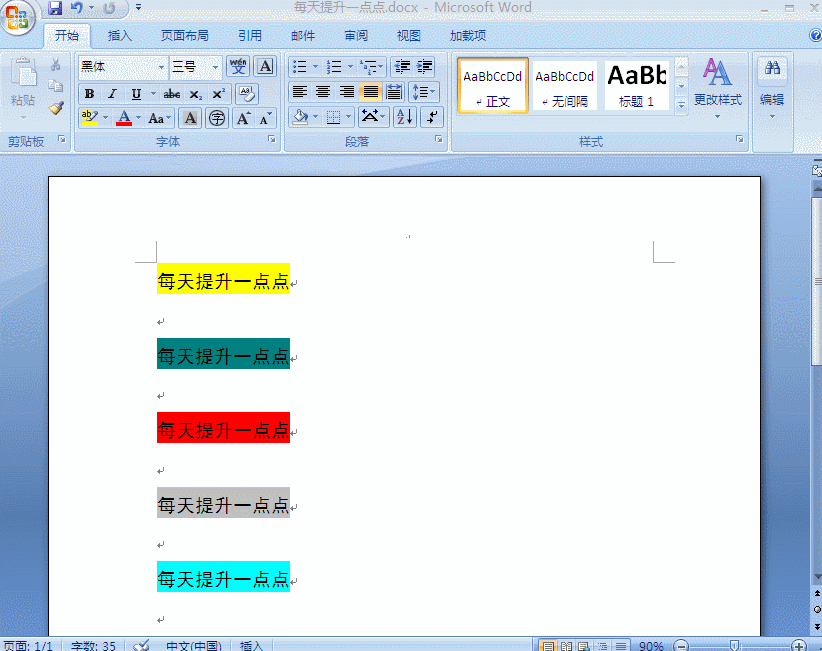Image resolution: width=822 pixels, height=651 pixels.
Task: Open bullets list dropdown arrow
Action: (x=315, y=67)
